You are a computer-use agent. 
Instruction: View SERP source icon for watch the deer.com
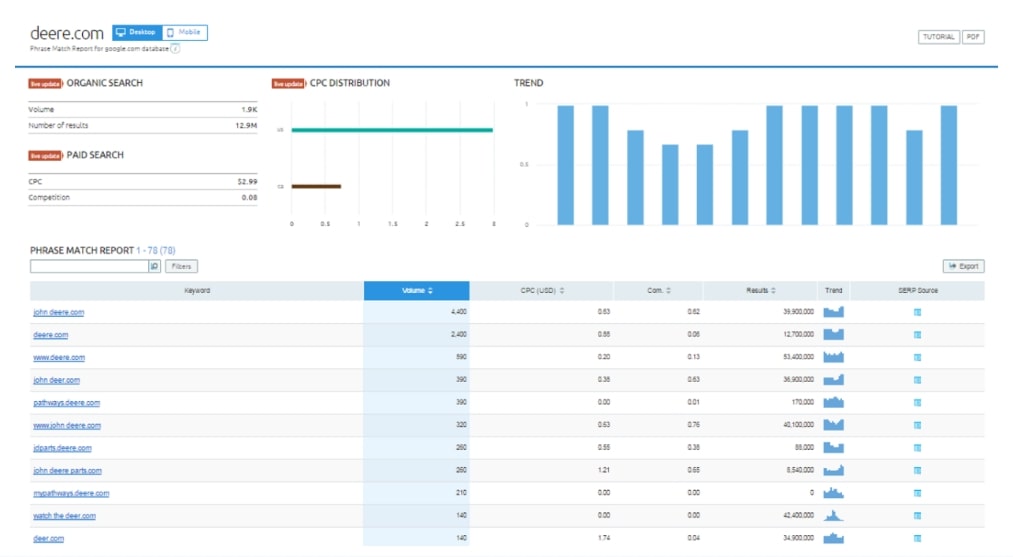(x=917, y=516)
